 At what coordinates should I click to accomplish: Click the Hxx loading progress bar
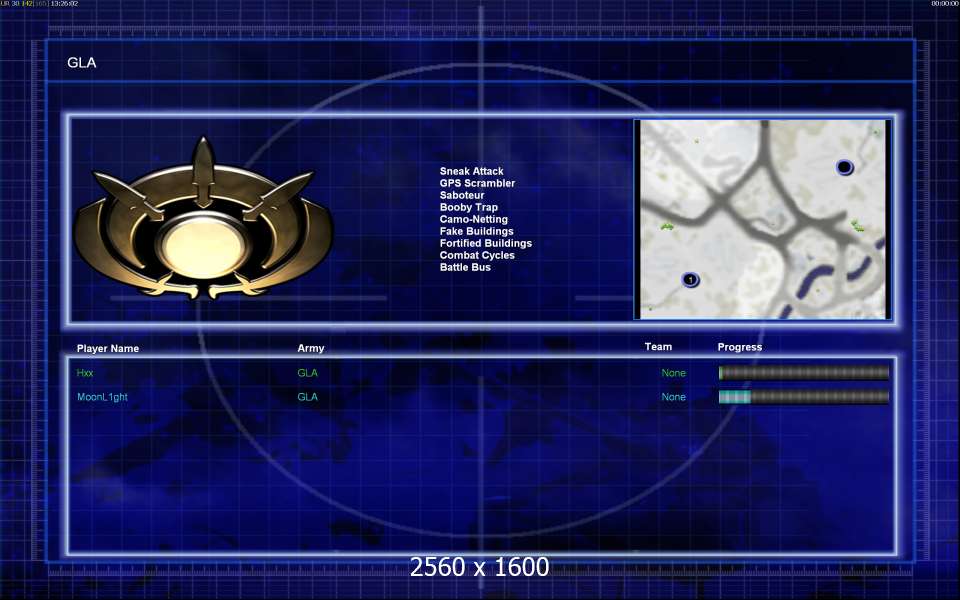804,372
